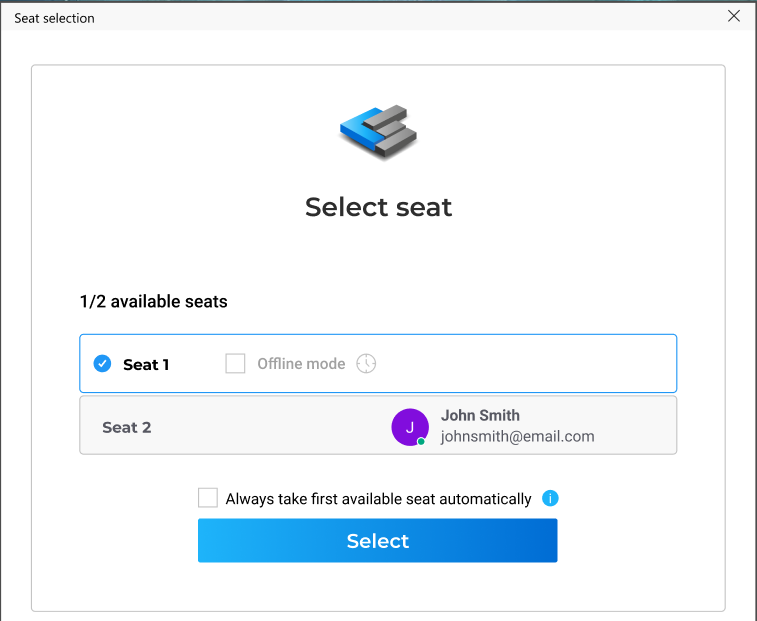The height and width of the screenshot is (621, 757).
Task: Click the "Select seat" heading
Action: coord(378,207)
